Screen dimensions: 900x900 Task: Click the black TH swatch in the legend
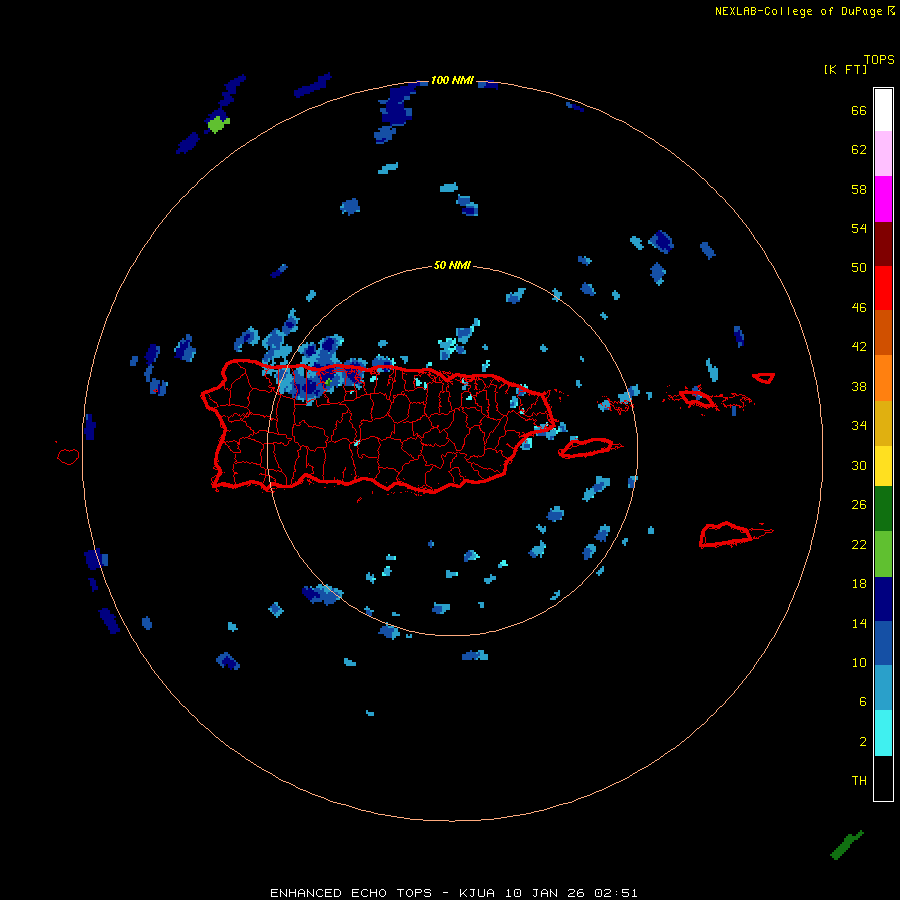tap(883, 778)
